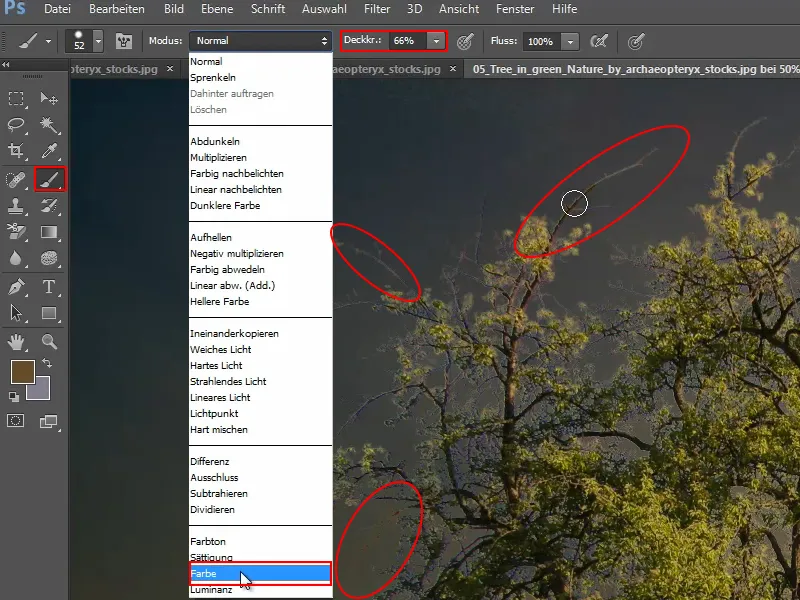Image resolution: width=800 pixels, height=600 pixels.
Task: Open the Deckkr. opacity slider arrow
Action: 436,41
